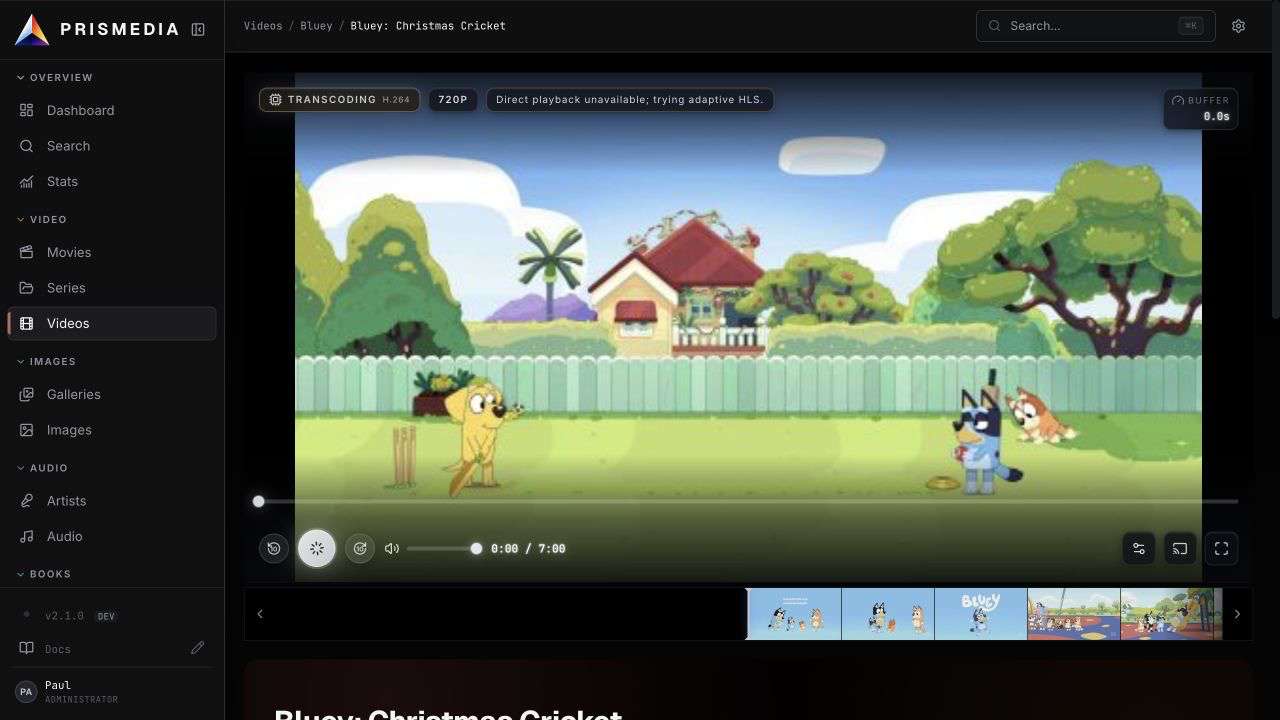This screenshot has width=1280, height=720.
Task: Open the Search page in sidebar
Action: pos(112,146)
